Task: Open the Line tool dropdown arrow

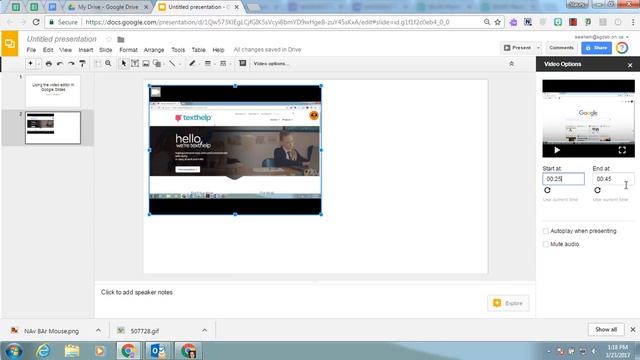Action: 180,64
